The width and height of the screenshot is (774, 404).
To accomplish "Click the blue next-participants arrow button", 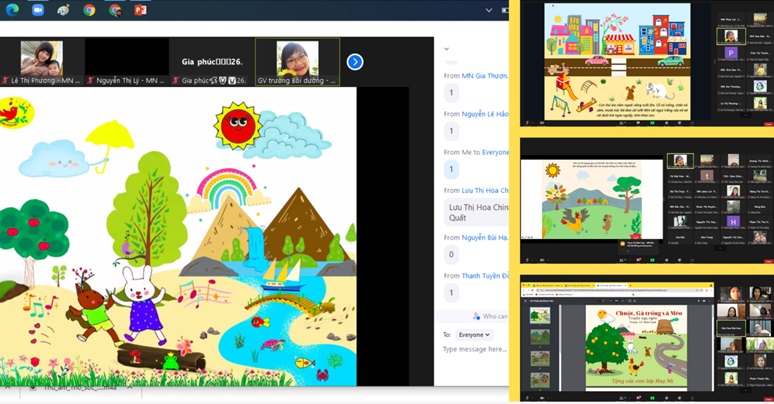I will (354, 62).
